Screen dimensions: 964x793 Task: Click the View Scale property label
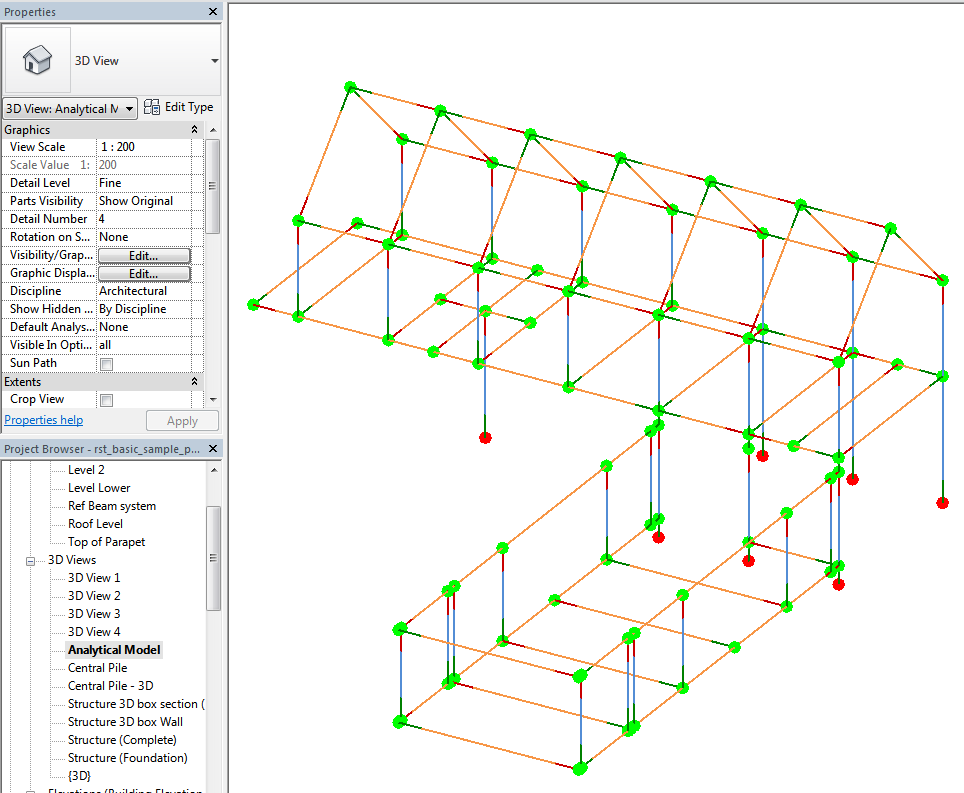pyautogui.click(x=38, y=147)
